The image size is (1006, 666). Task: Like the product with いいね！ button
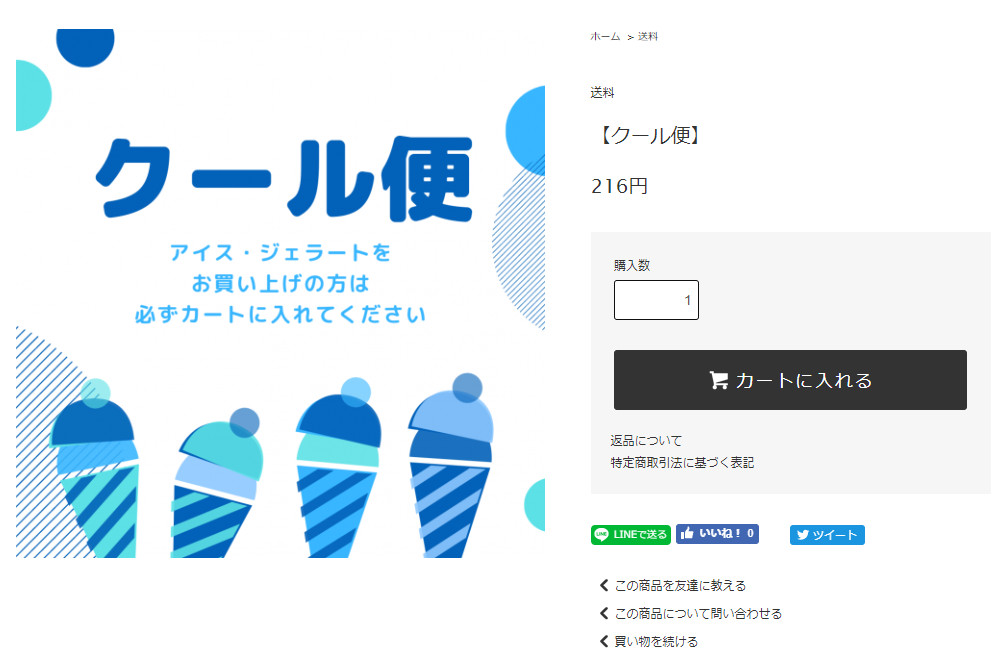pos(717,533)
